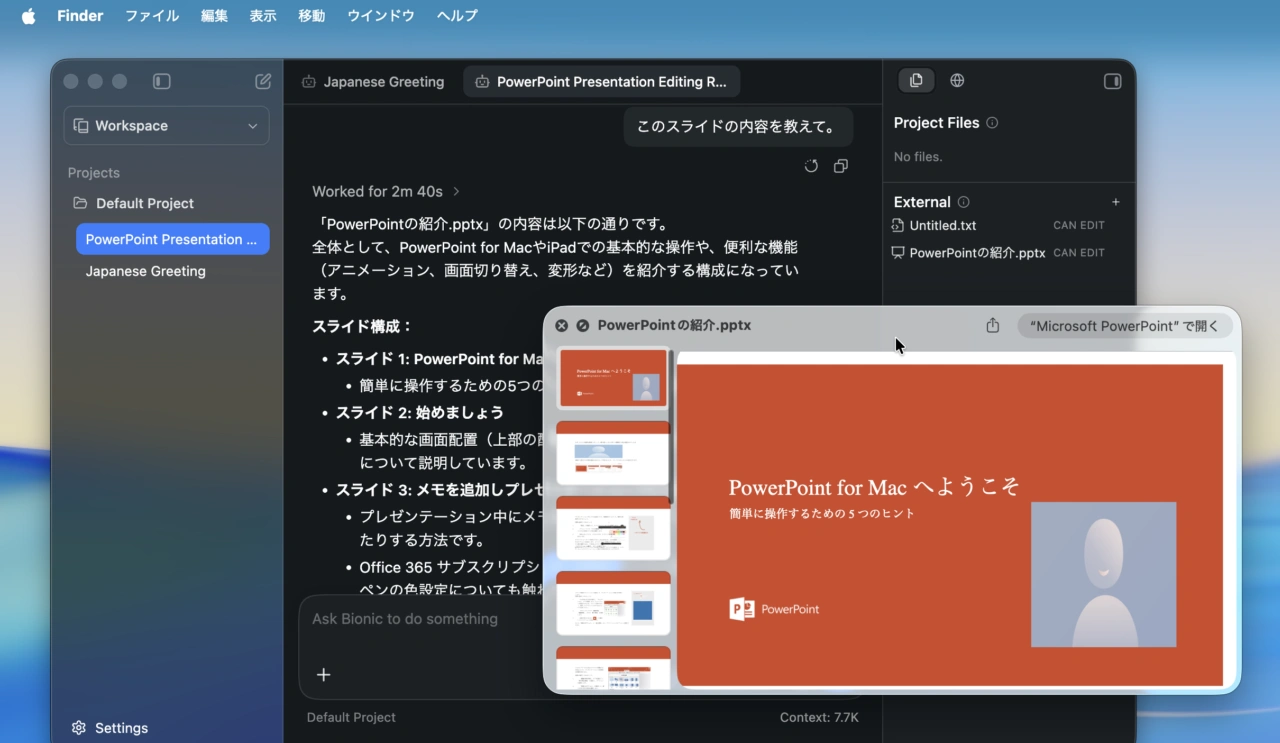Open the ウインドウ menu

(381, 16)
